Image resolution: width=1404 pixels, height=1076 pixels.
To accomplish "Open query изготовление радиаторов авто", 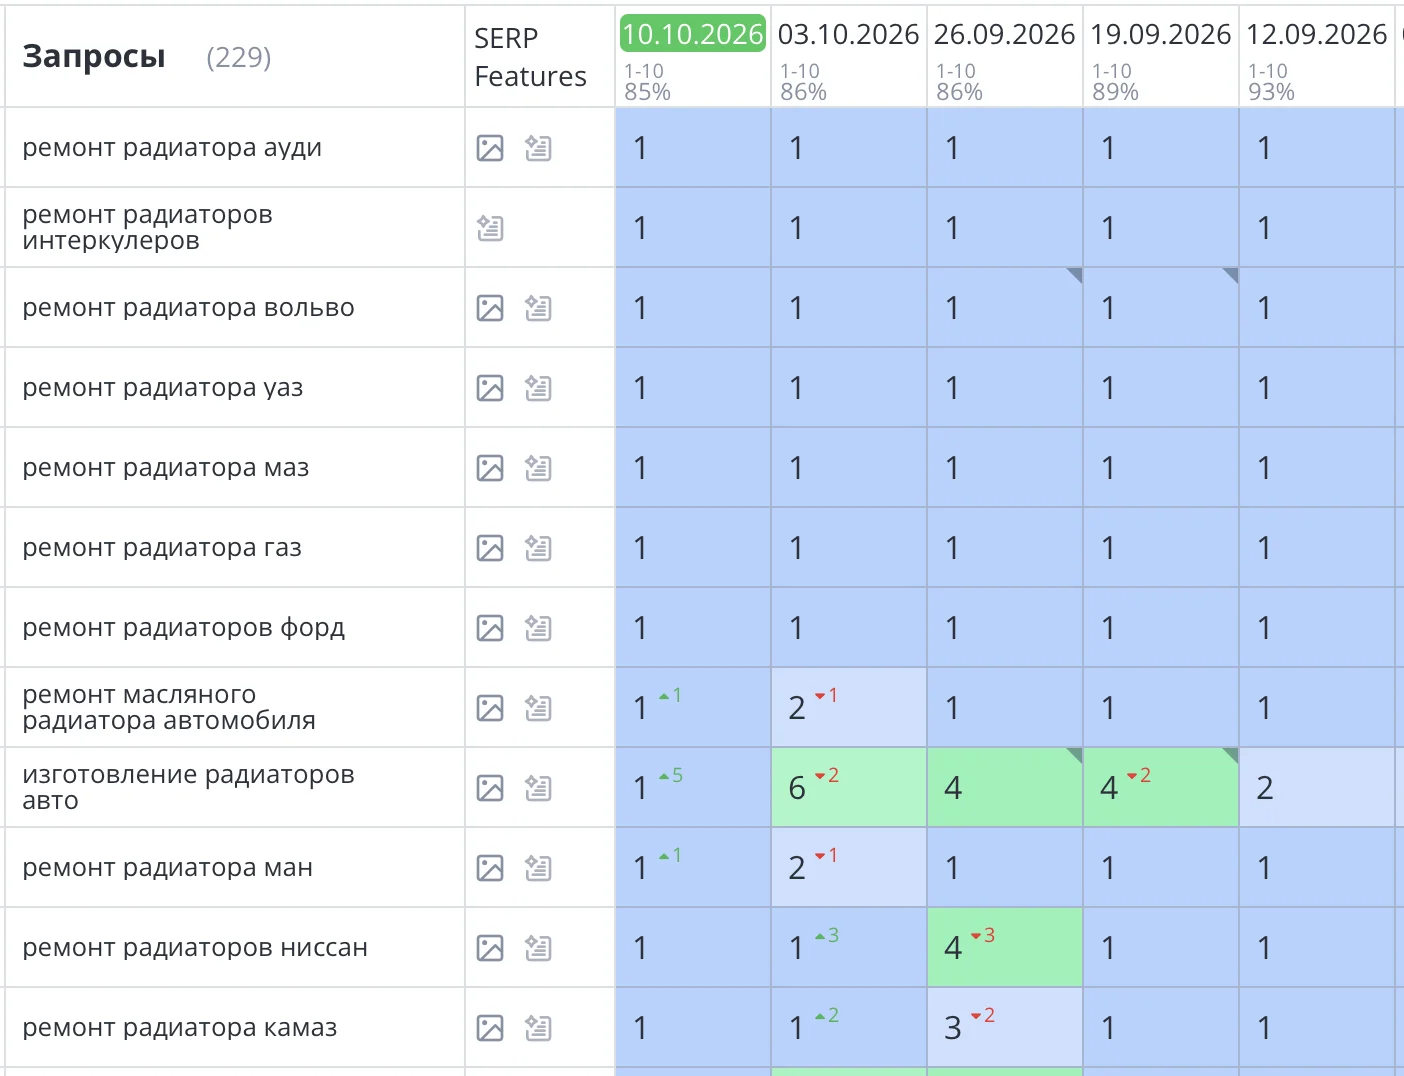I will point(188,788).
